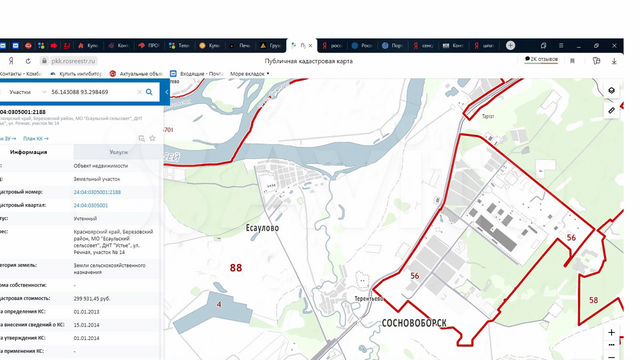Clear the coordinates search field with the X
The image size is (640, 360).
click(x=140, y=92)
